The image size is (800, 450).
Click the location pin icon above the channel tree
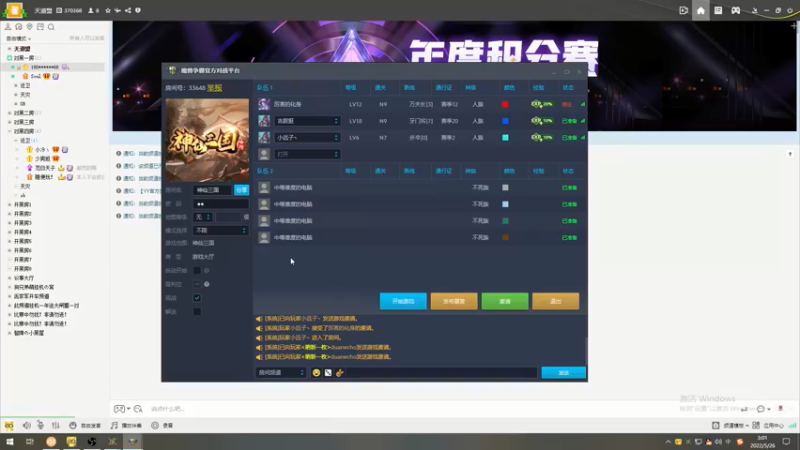tap(30, 27)
